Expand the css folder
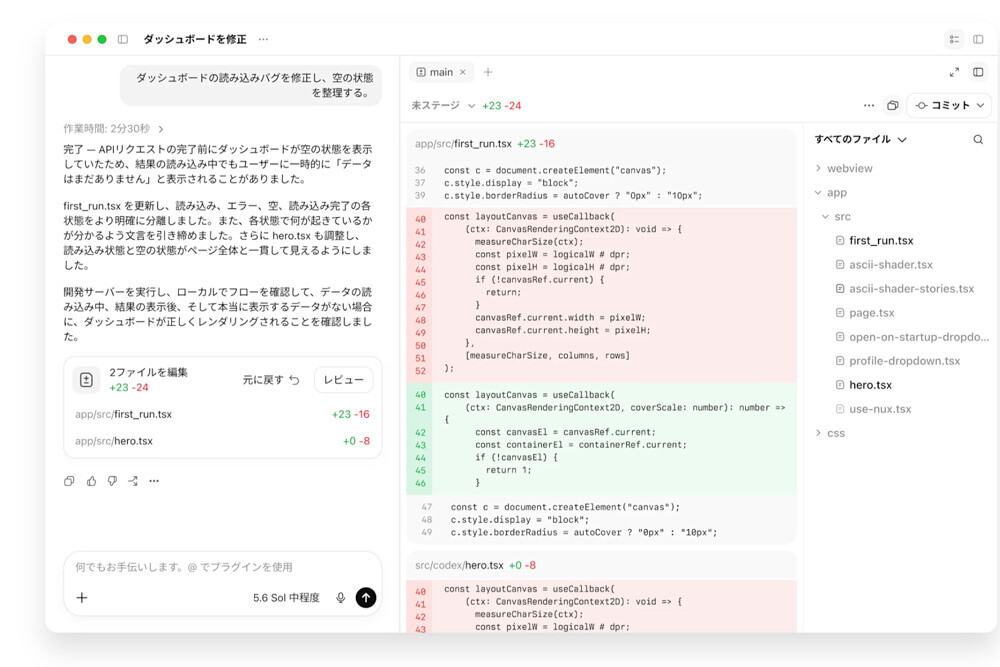Viewport: 1000px width, 667px height. (x=830, y=433)
